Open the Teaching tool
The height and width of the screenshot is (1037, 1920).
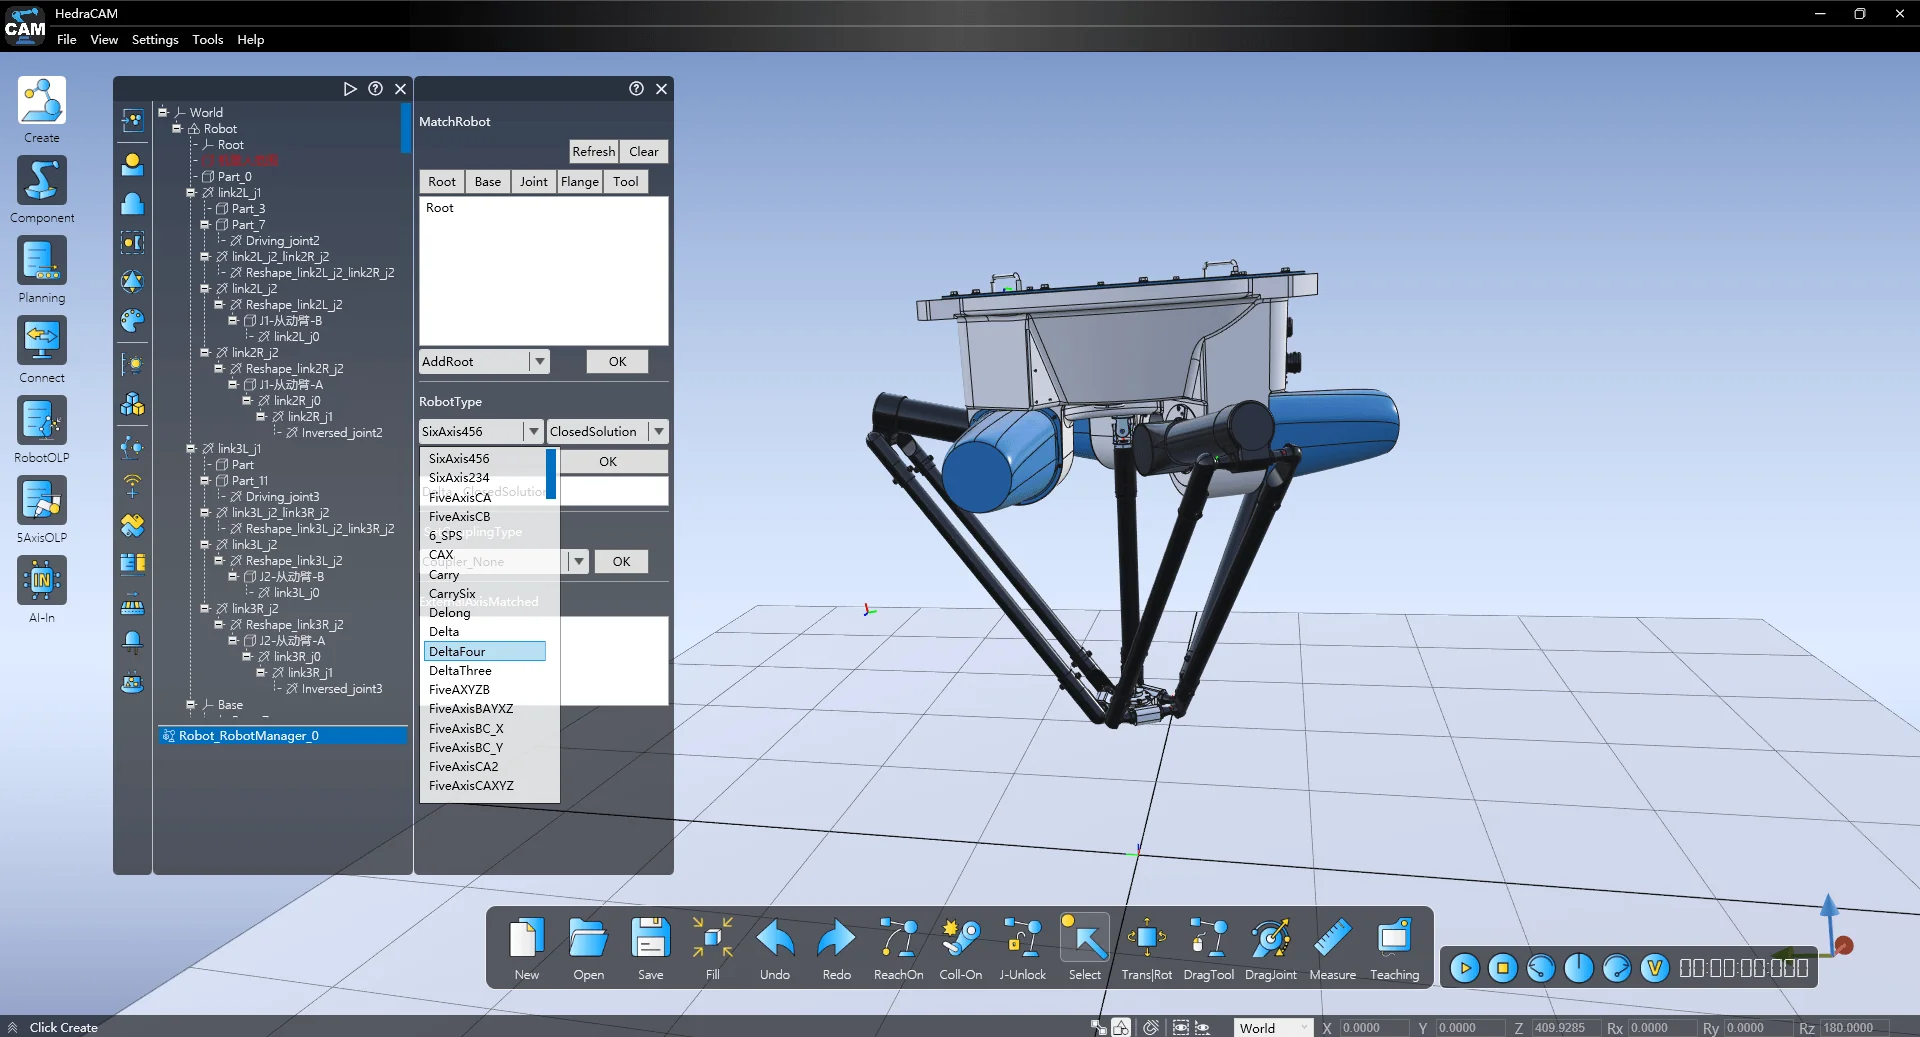(1395, 939)
